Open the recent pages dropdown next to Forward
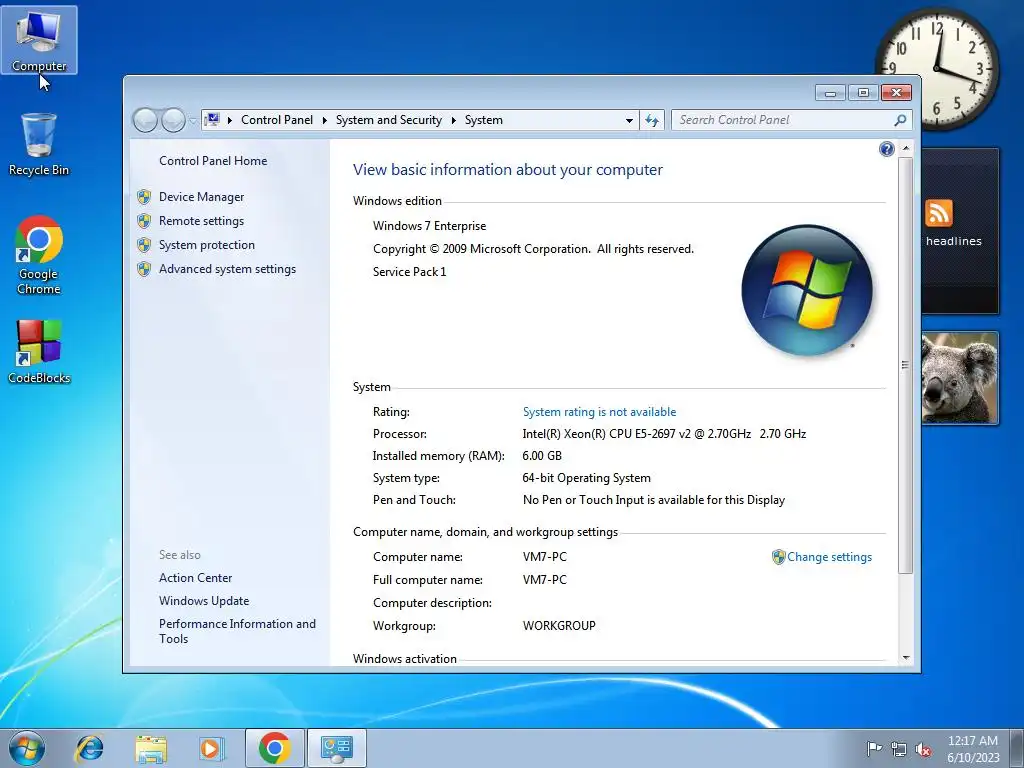Image resolution: width=1024 pixels, height=768 pixels. click(193, 121)
